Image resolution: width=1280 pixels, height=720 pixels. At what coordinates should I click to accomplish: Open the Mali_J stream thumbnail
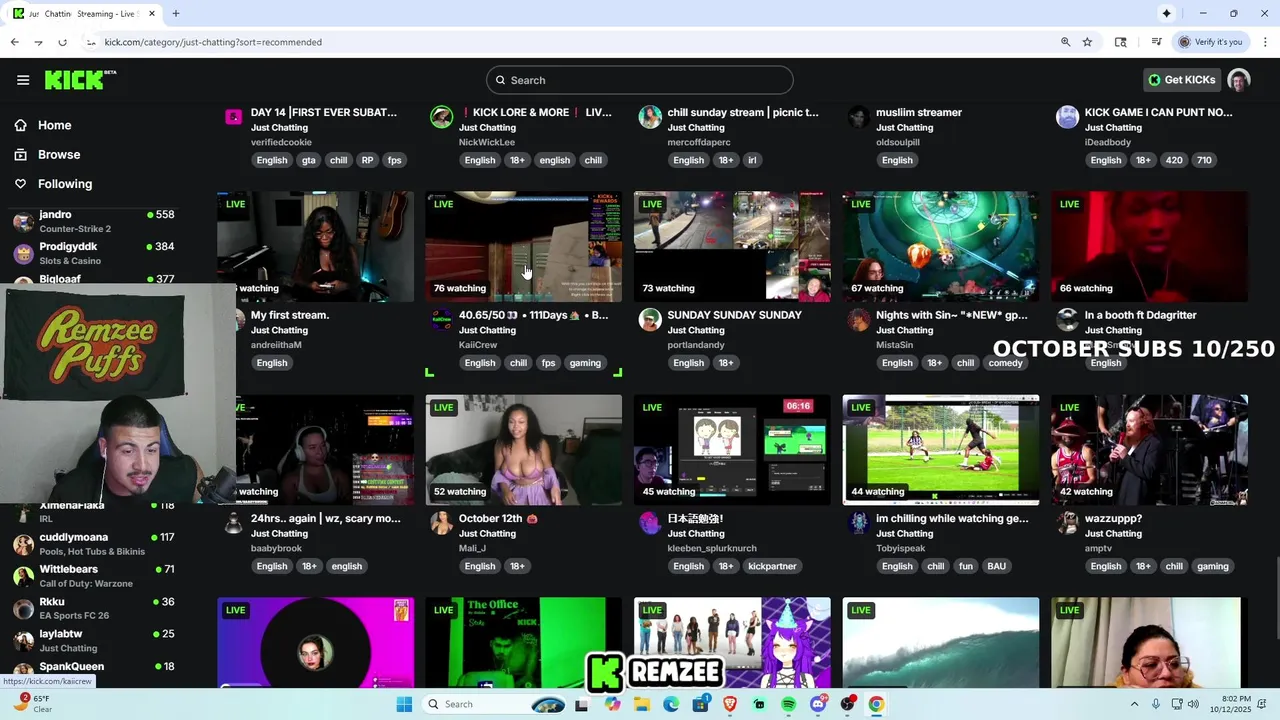click(524, 450)
